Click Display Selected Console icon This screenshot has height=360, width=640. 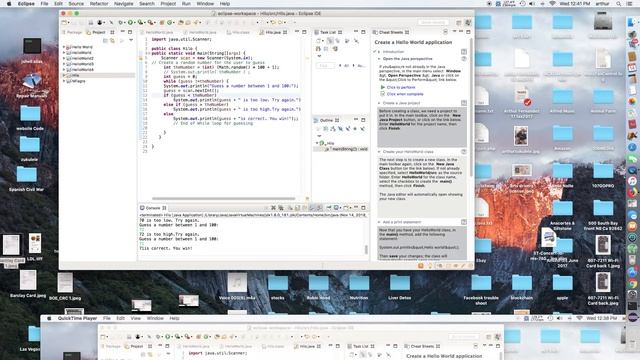[x=336, y=208]
